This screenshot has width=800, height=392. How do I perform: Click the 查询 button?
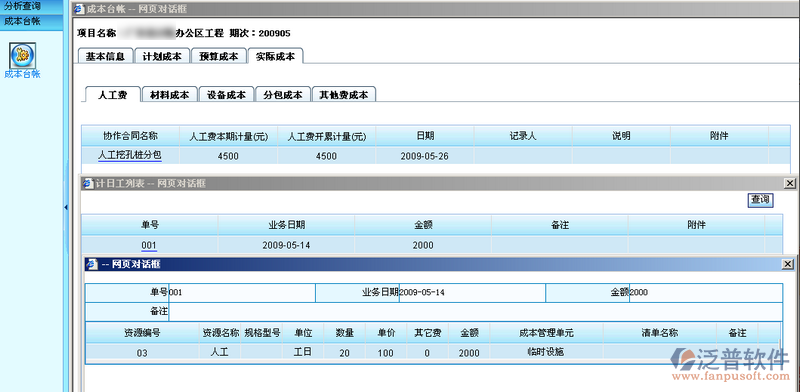pyautogui.click(x=760, y=200)
